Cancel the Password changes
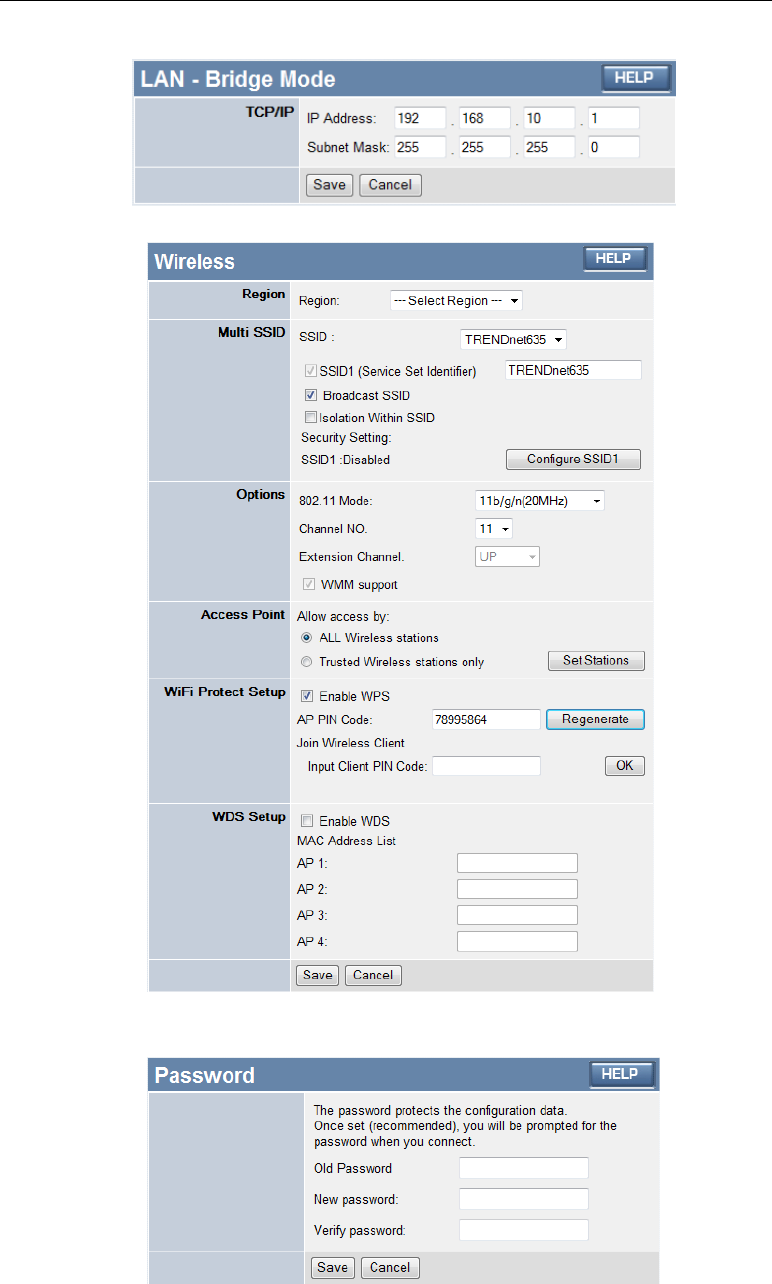Screen dimensions: 772x1284 pyautogui.click(x=391, y=1267)
